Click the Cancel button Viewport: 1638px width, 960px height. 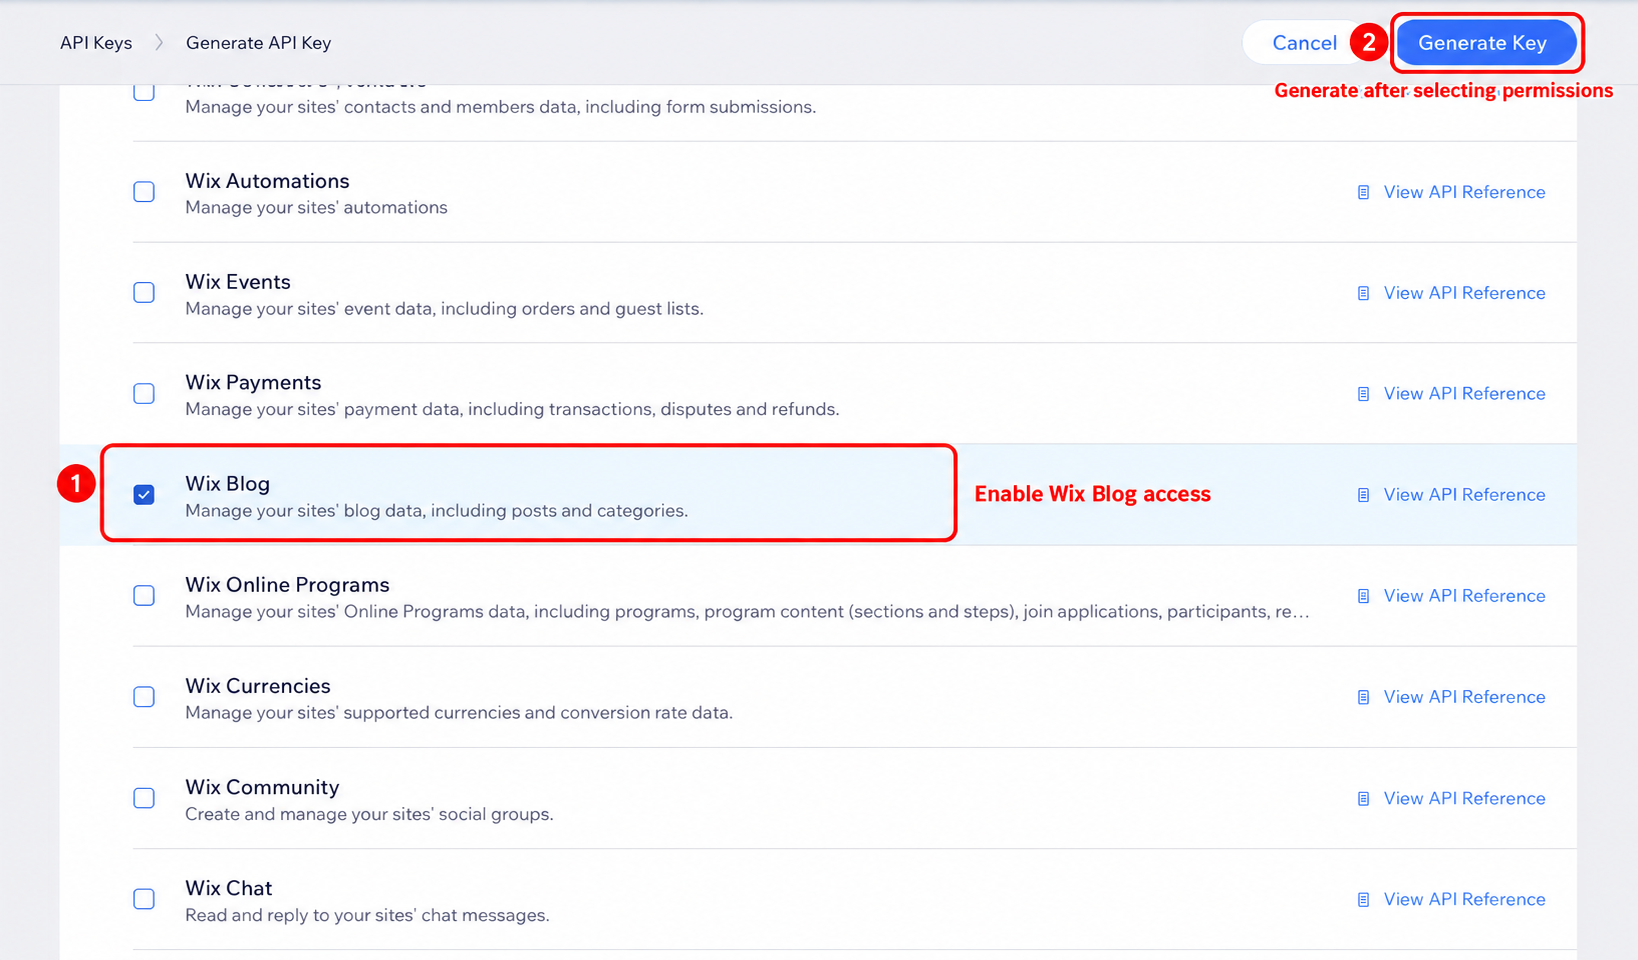[x=1304, y=43]
